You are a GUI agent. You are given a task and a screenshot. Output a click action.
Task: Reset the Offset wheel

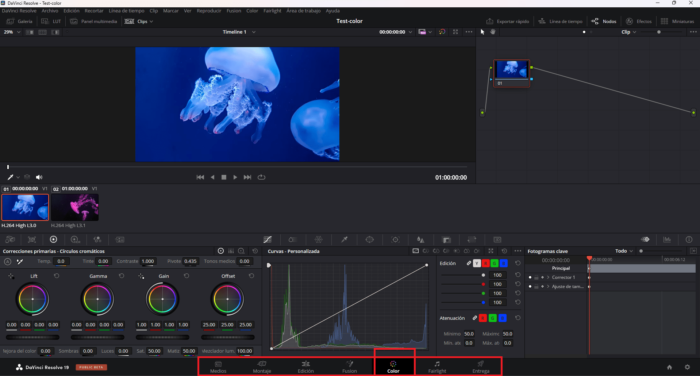[x=251, y=276]
